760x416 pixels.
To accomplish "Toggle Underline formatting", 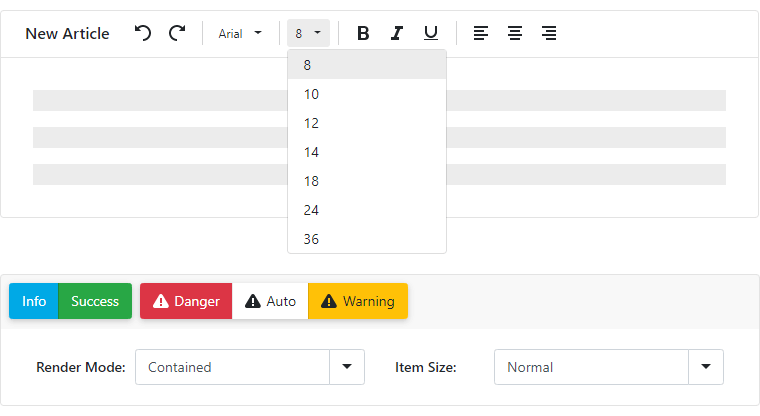I will coord(431,33).
